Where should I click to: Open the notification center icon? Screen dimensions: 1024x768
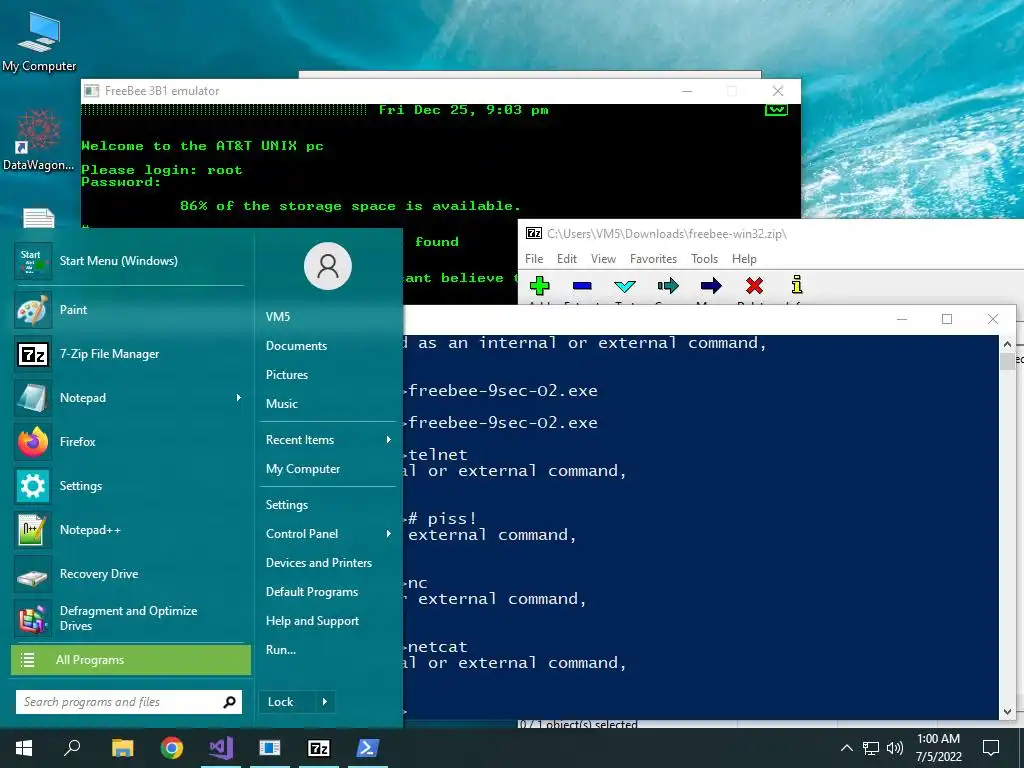click(991, 748)
